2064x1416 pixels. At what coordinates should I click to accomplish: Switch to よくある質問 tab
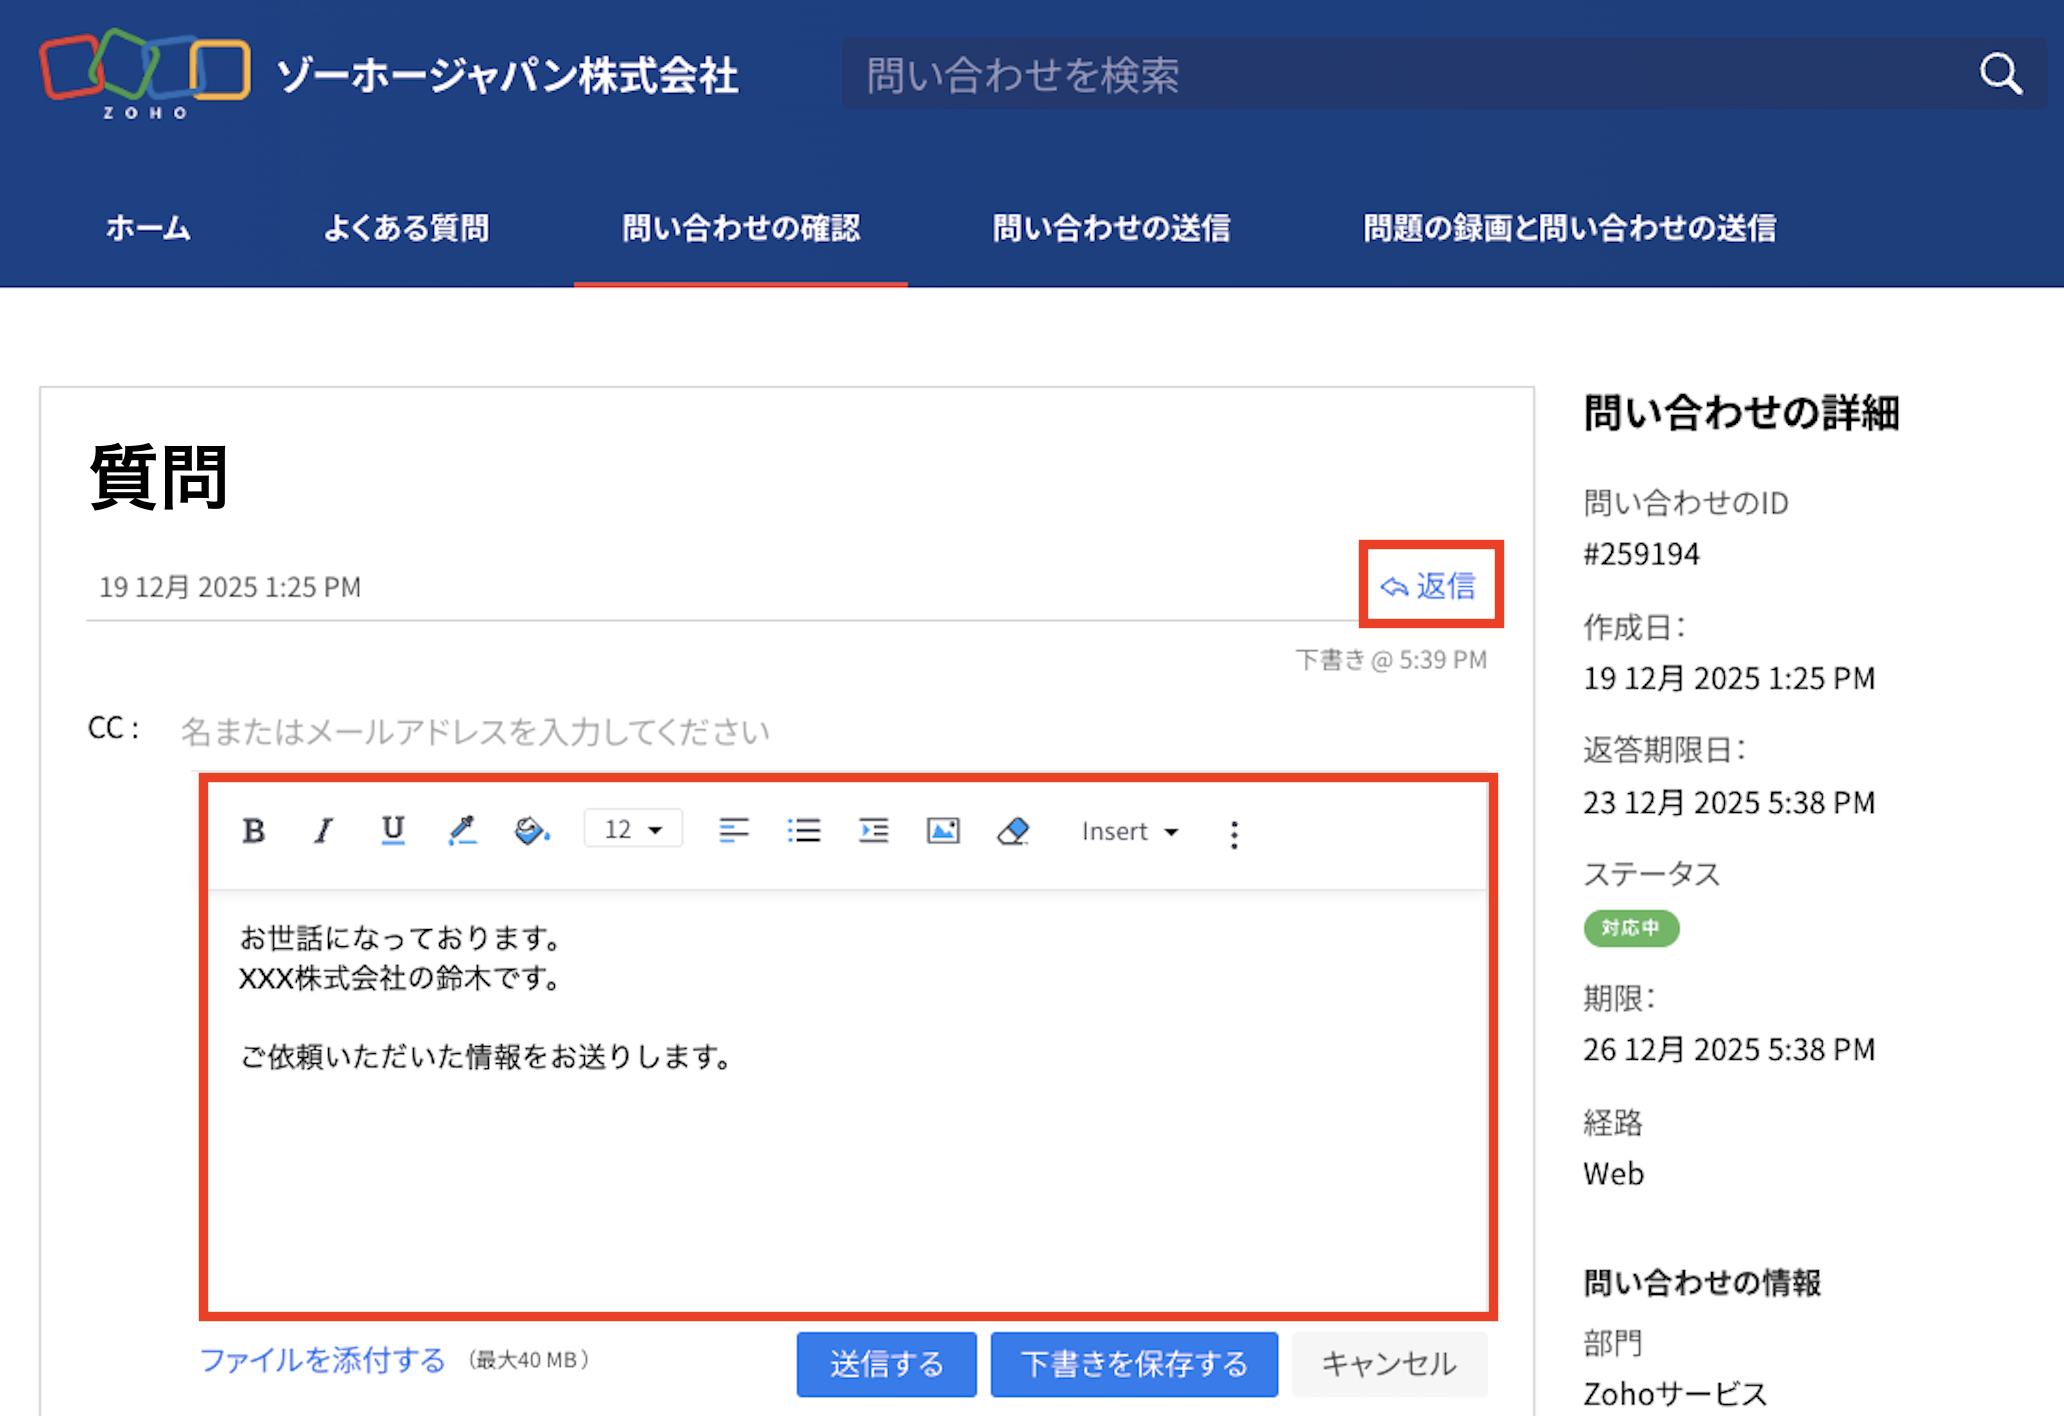[406, 228]
